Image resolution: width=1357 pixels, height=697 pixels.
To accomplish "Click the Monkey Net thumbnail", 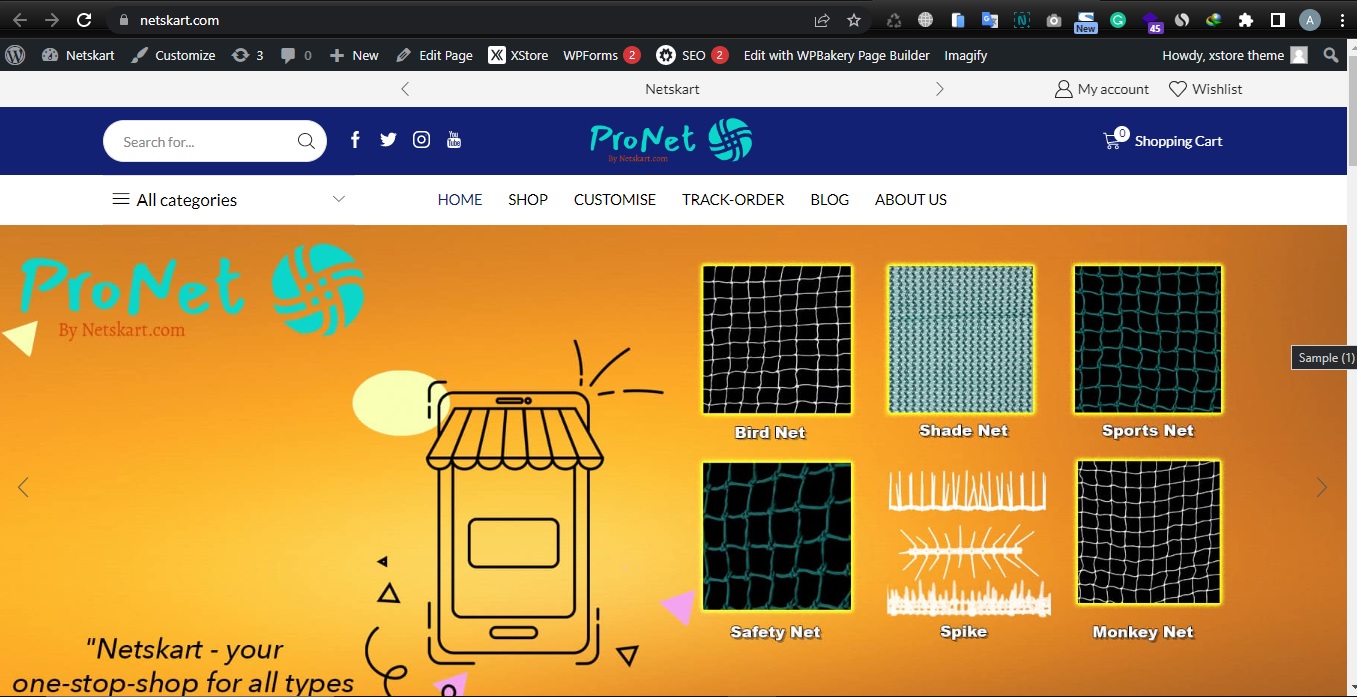I will (x=1148, y=533).
